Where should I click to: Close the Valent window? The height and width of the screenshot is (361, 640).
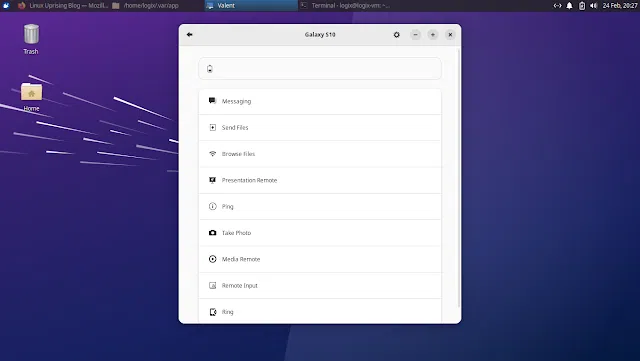[450, 35]
